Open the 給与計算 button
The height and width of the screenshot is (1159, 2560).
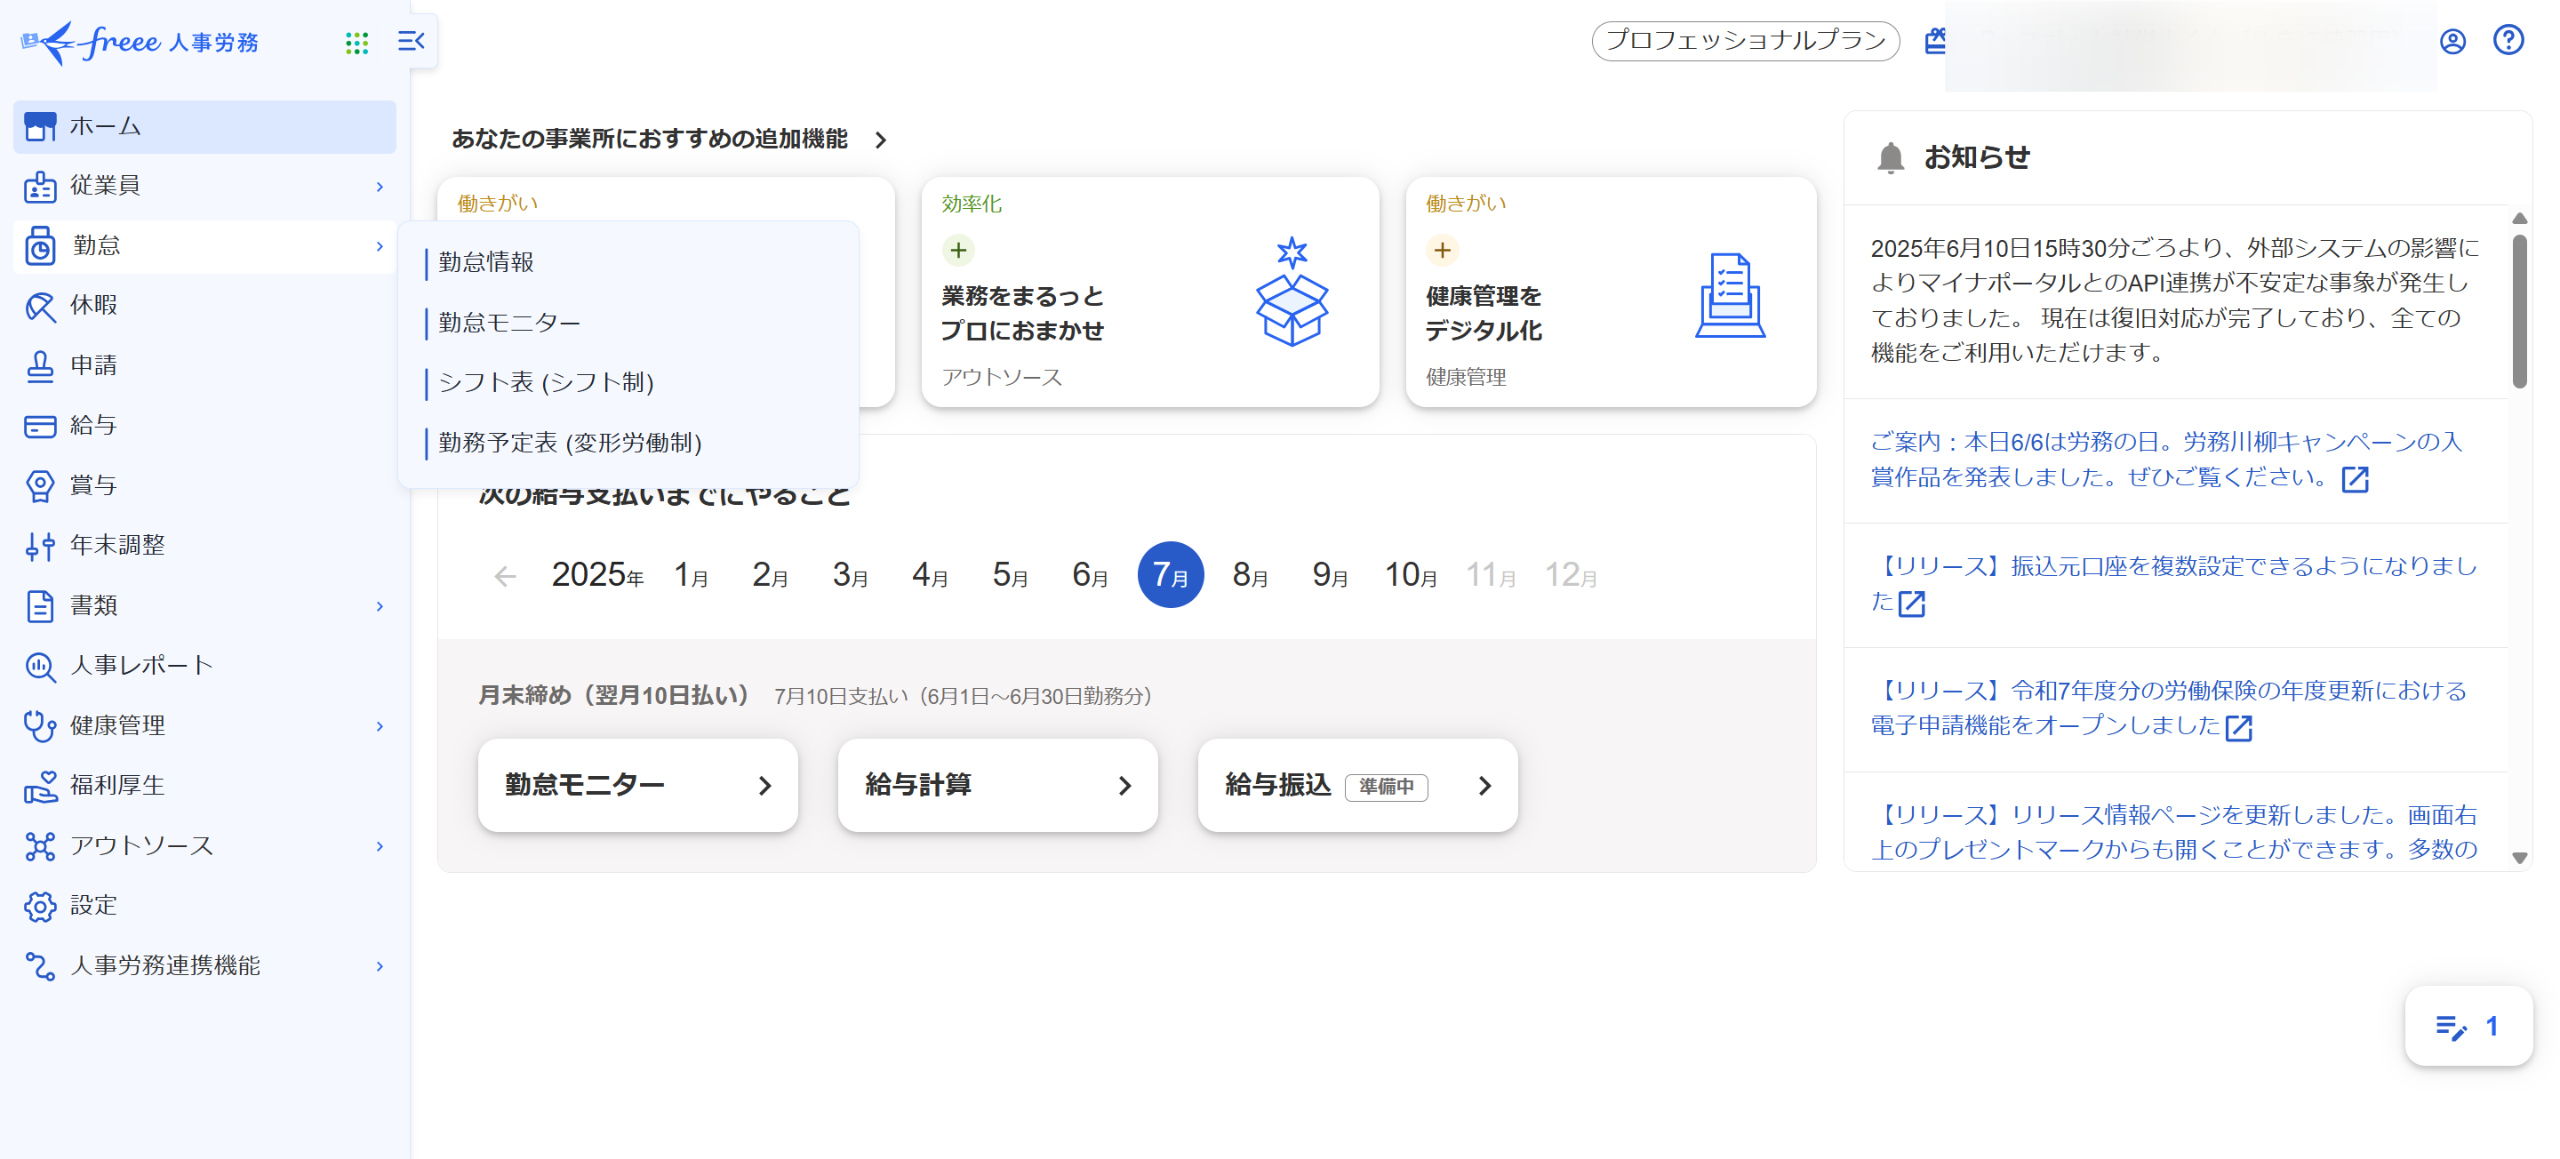point(997,785)
